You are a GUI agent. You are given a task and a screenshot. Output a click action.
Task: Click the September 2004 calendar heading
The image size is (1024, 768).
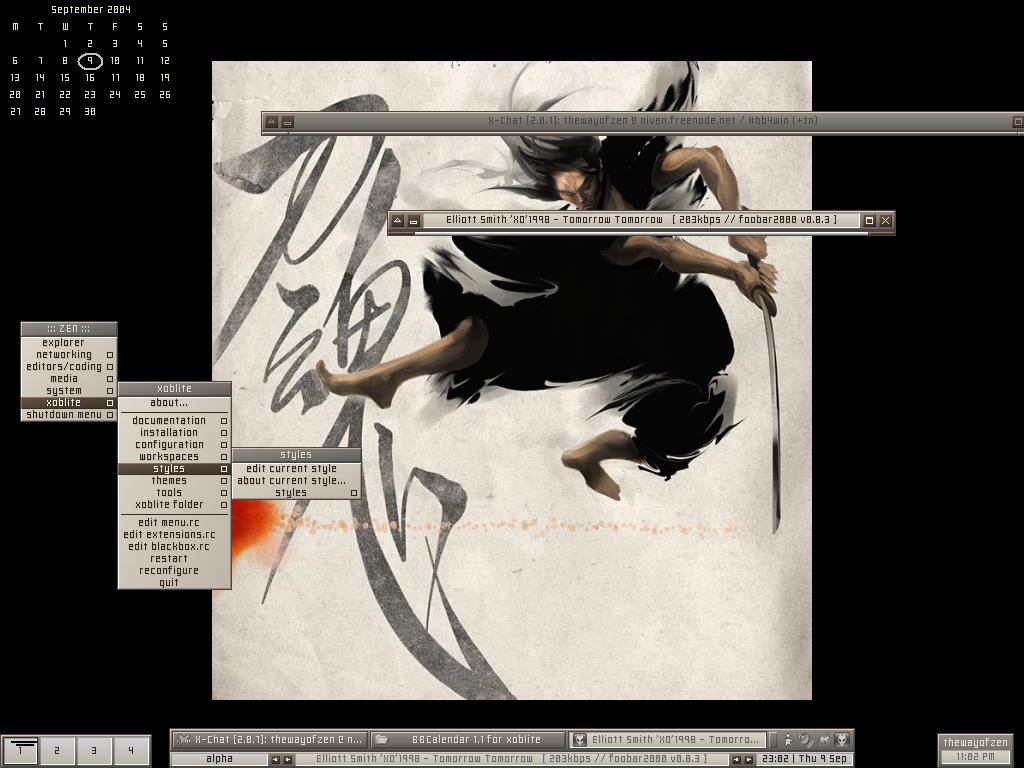click(x=91, y=10)
